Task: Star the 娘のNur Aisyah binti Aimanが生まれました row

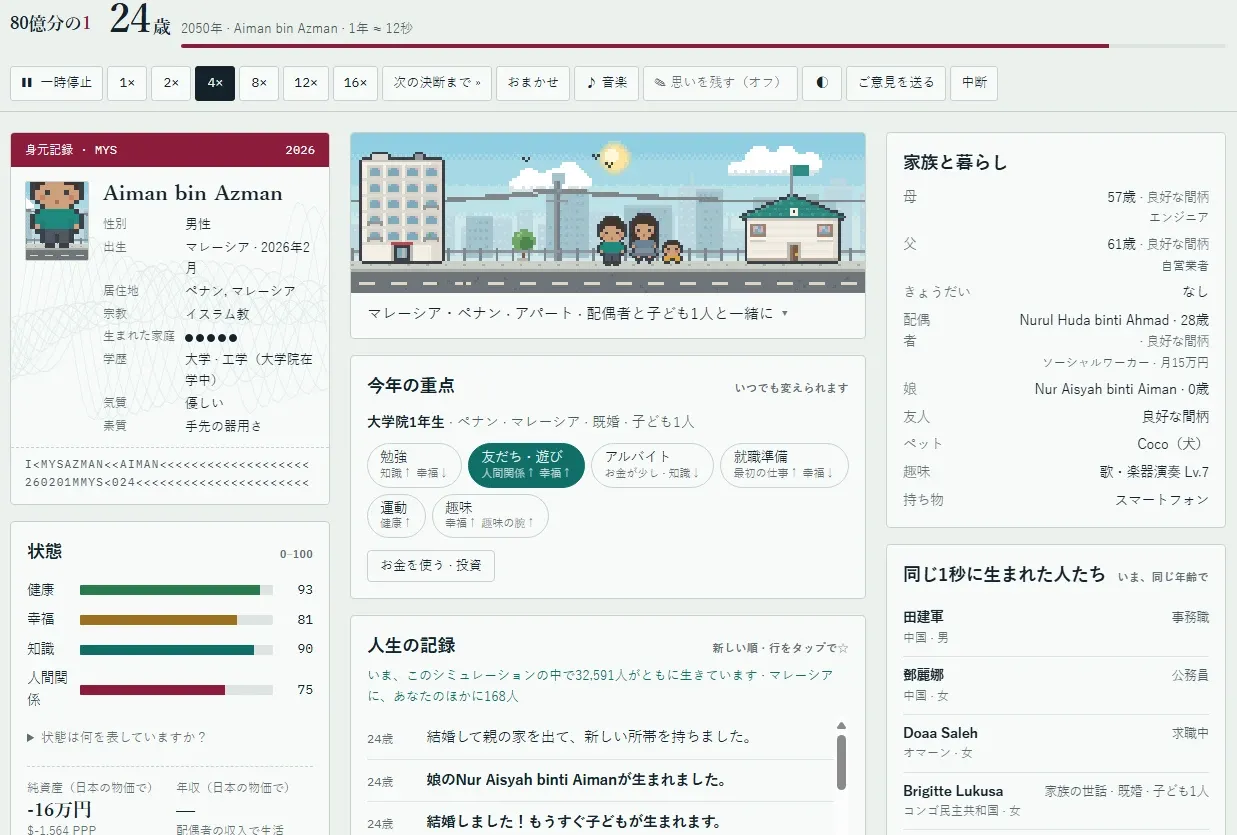Action: tap(600, 781)
